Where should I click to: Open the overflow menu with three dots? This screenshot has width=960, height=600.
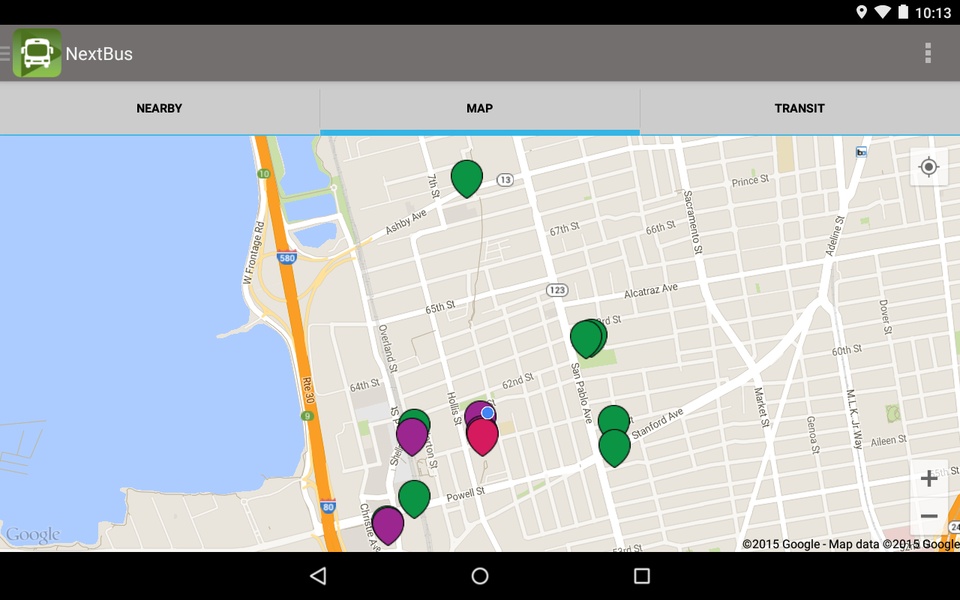(x=928, y=53)
